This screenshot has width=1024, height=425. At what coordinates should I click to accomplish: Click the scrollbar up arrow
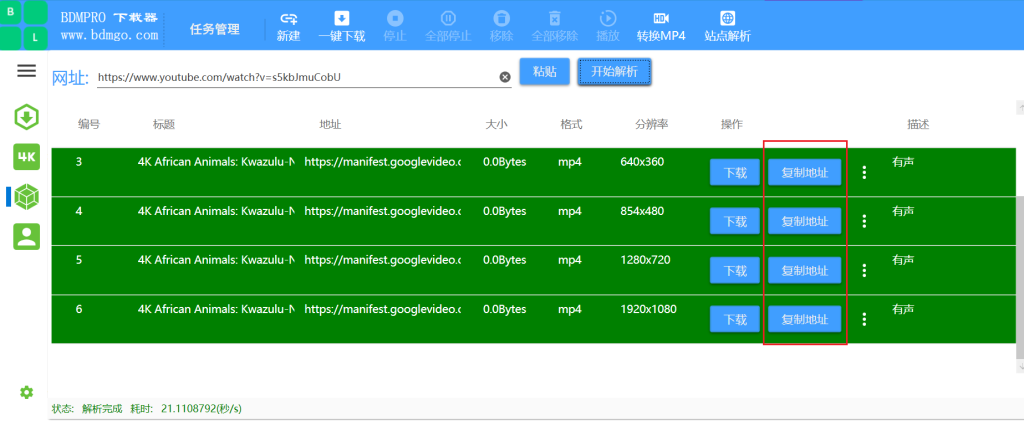tap(1020, 106)
